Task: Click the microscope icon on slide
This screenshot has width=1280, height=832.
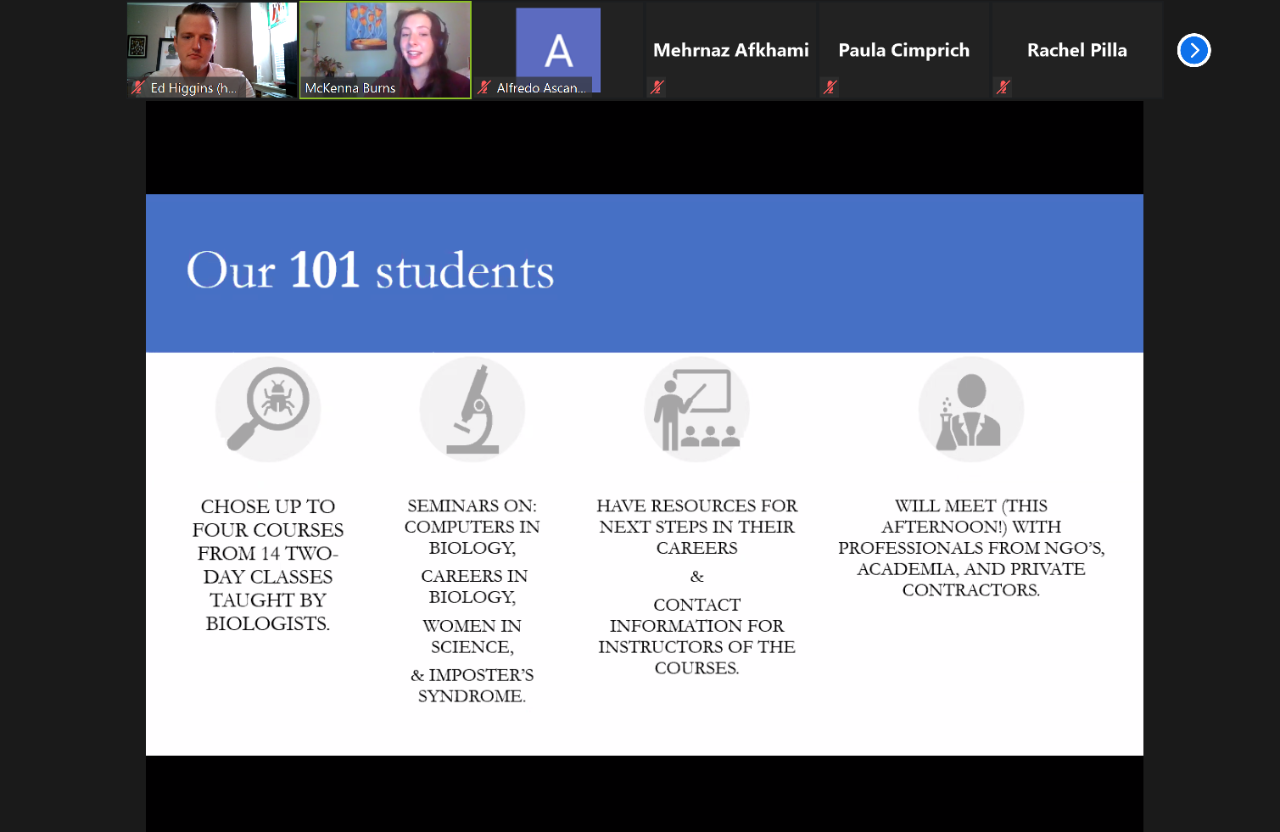Action: pyautogui.click(x=472, y=409)
